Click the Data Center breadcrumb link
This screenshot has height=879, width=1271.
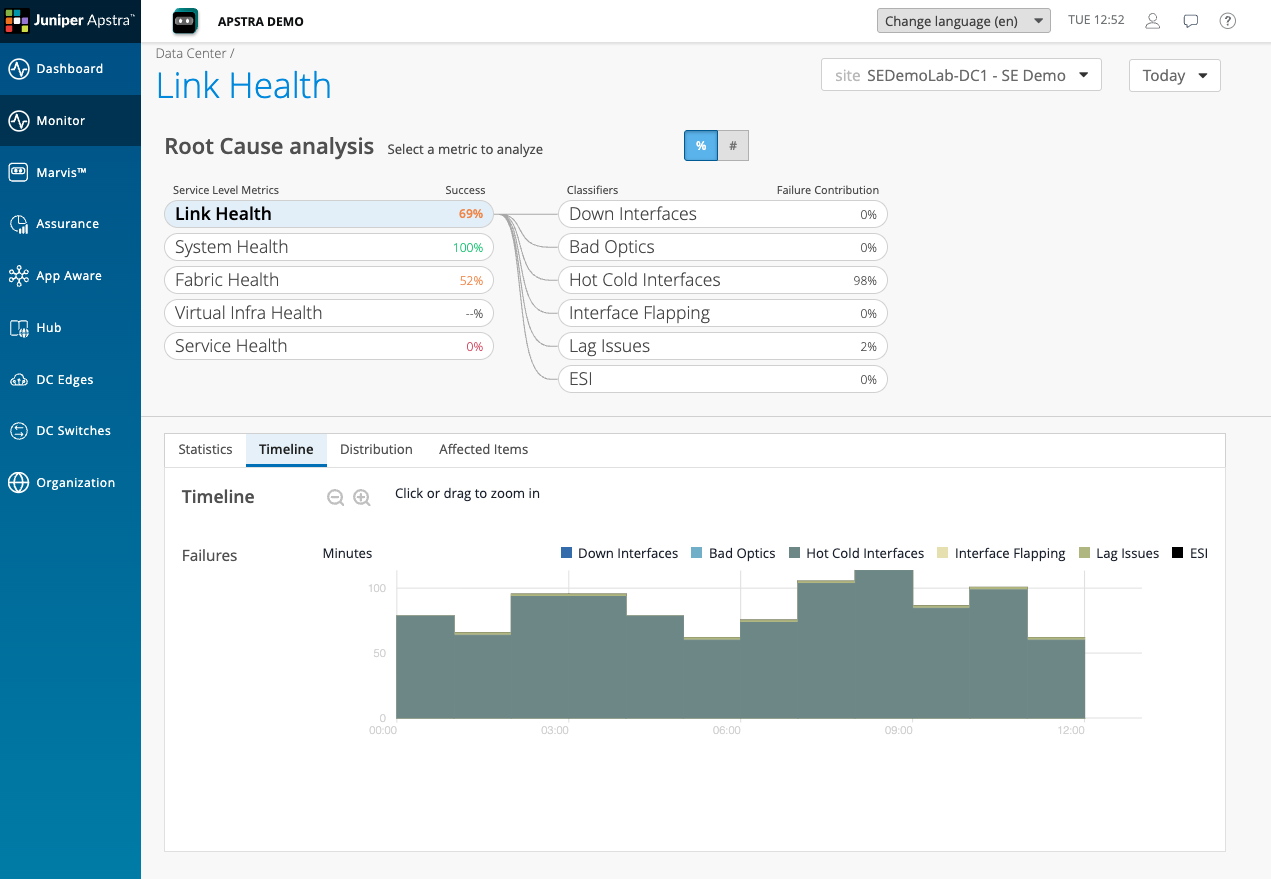point(191,53)
